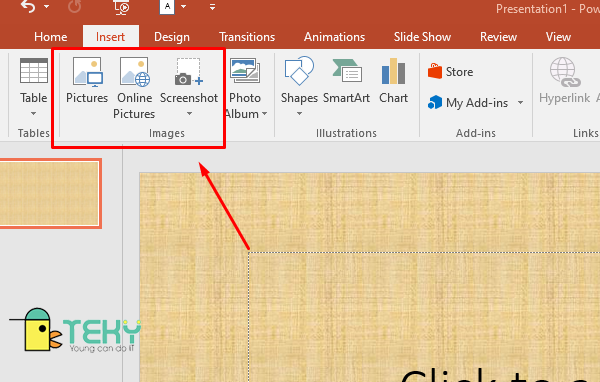Select the Insert tab
Screen dimensions: 600x382
[x=111, y=37]
